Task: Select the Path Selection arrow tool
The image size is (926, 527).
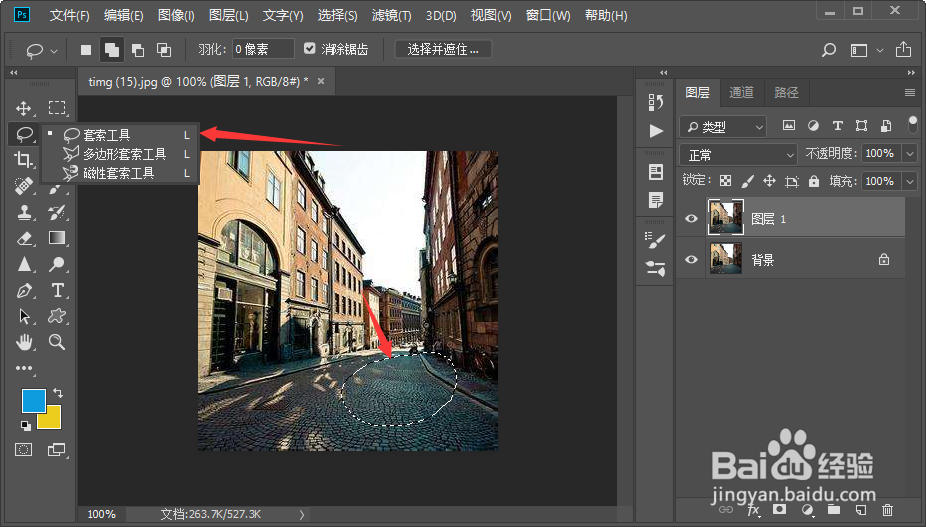Action: pos(24,316)
